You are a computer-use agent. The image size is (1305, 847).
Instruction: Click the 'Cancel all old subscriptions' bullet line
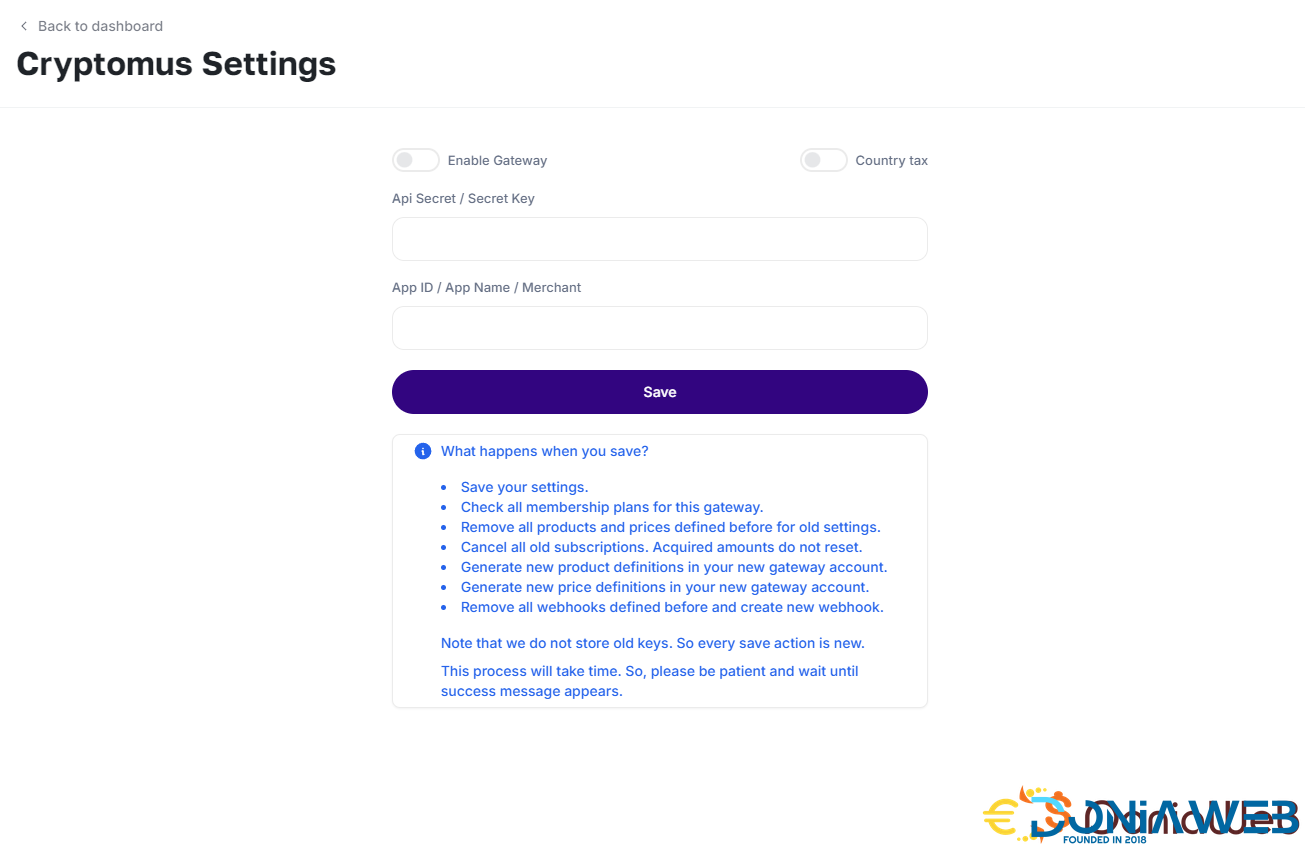pos(661,548)
